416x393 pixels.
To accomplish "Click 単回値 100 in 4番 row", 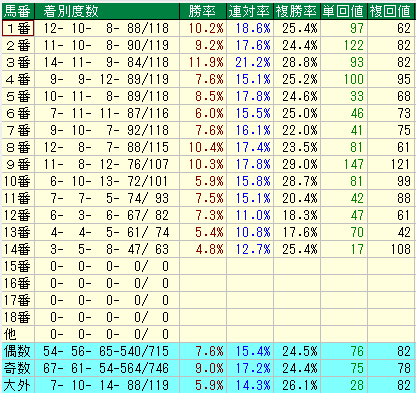I will 354,79.
